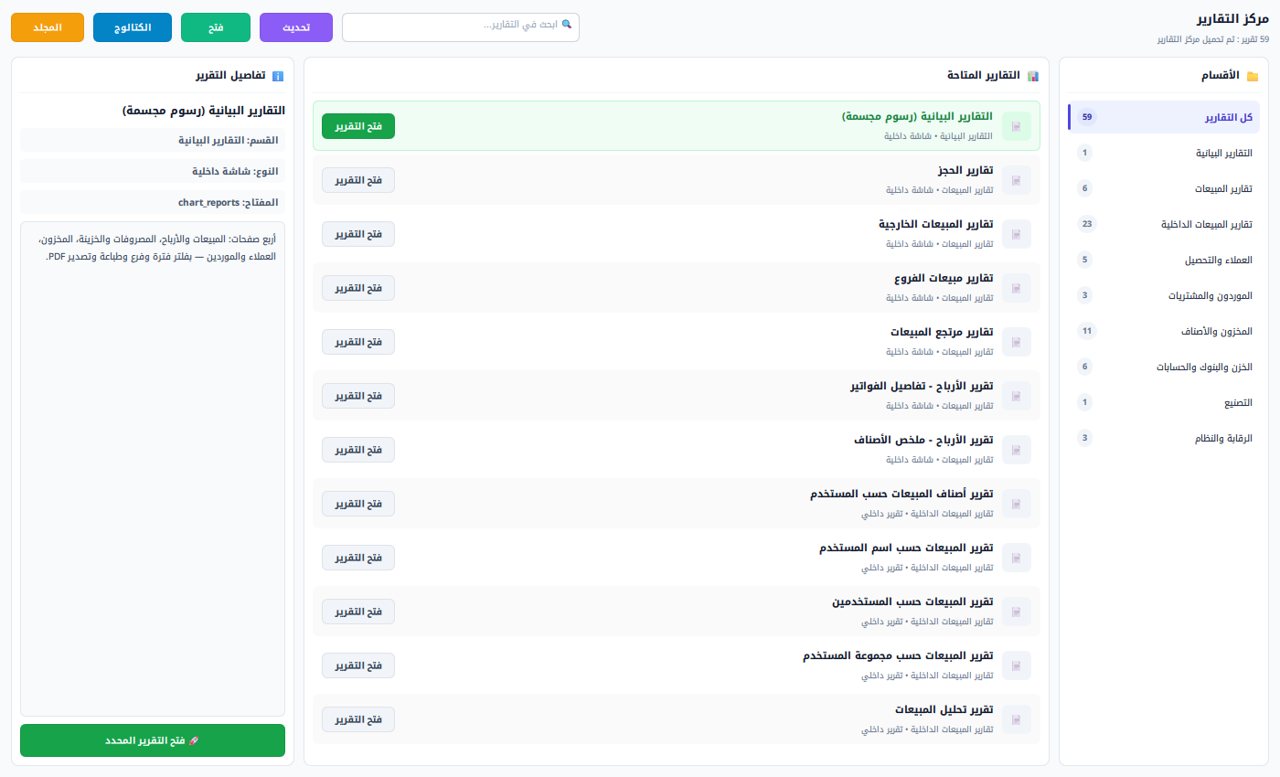Click the folder icon of الأقسام panel
This screenshot has height=777, width=1280.
tap(1253, 76)
